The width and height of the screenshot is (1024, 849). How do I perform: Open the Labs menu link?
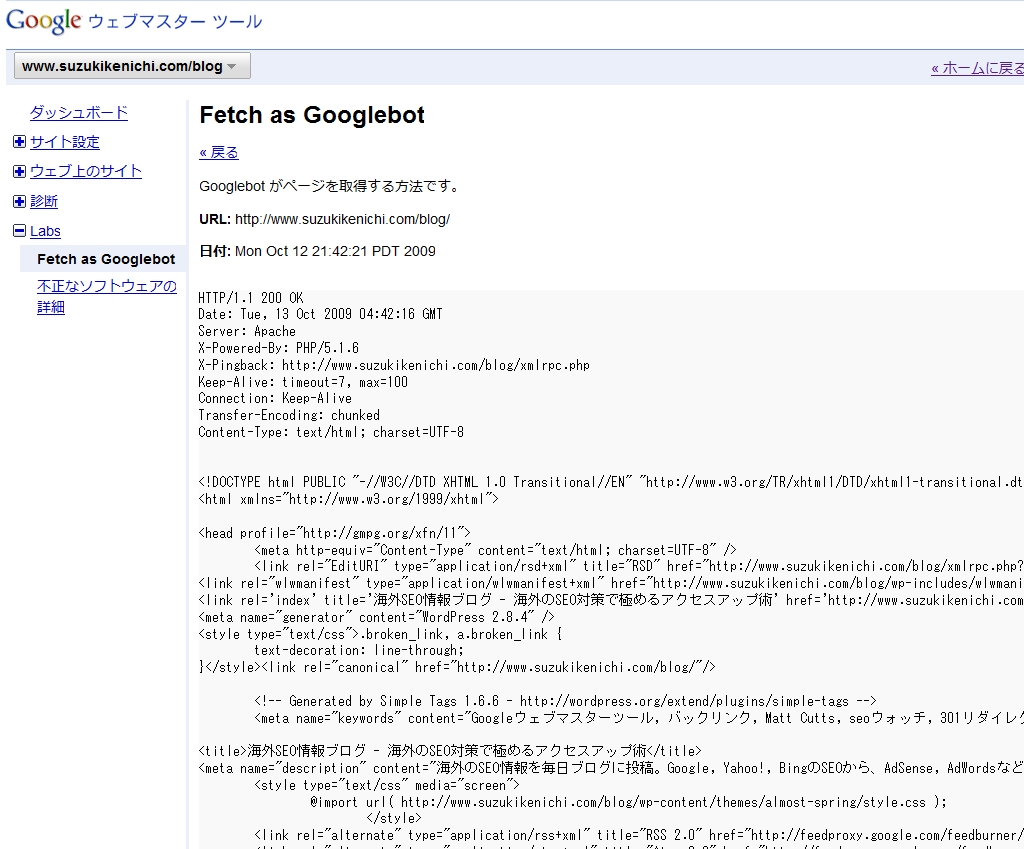click(45, 231)
